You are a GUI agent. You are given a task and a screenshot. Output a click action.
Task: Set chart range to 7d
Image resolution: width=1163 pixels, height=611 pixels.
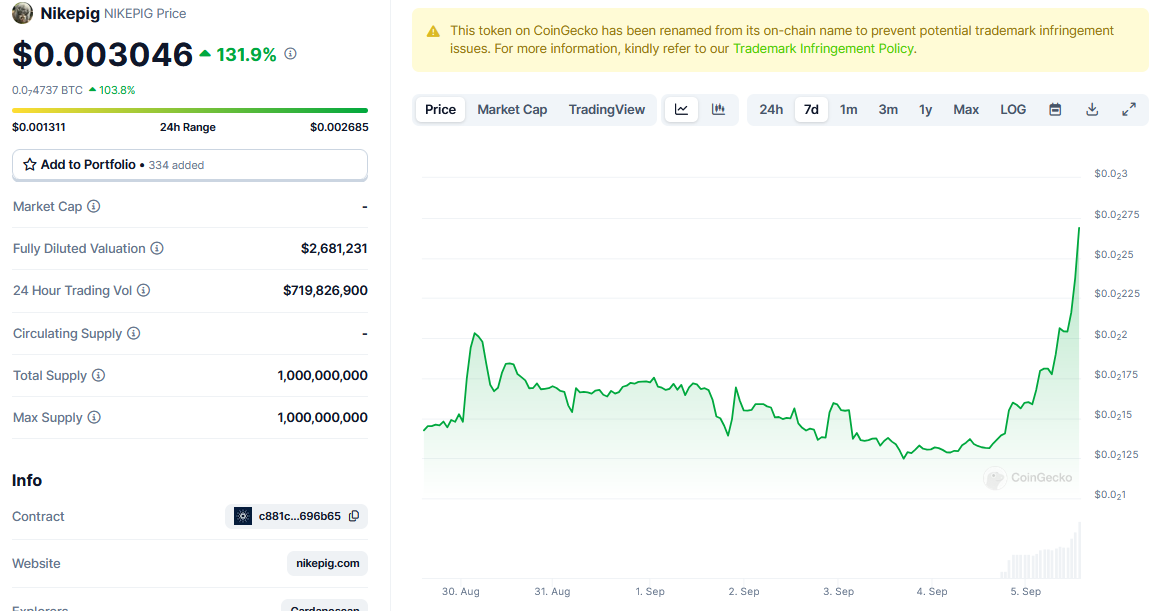click(811, 110)
